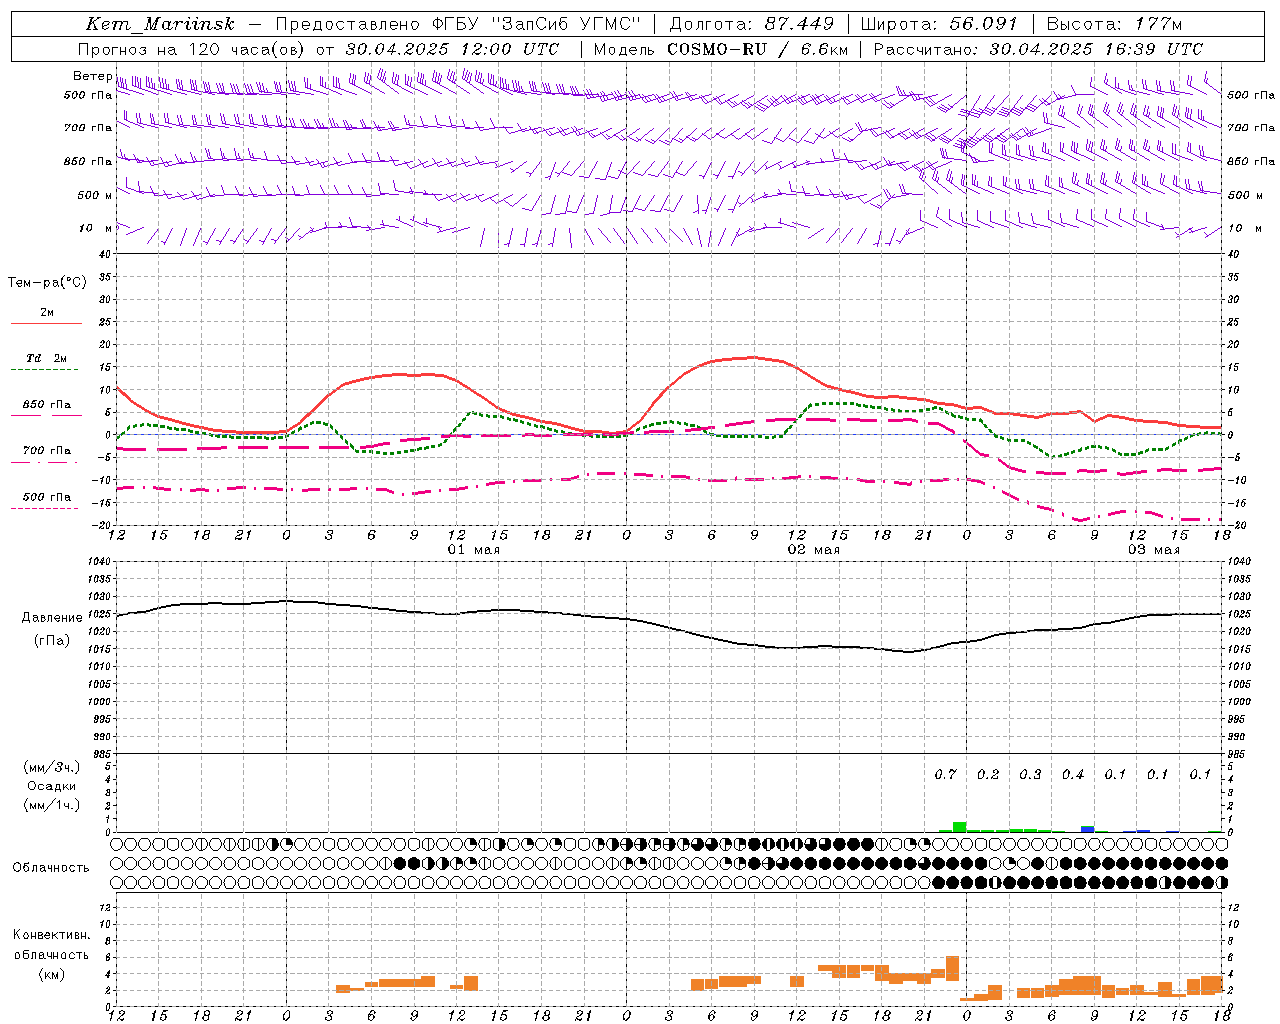Click the tallest green precipitation bar
Screen dimensions: 1280x1024
pyautogui.click(x=959, y=827)
